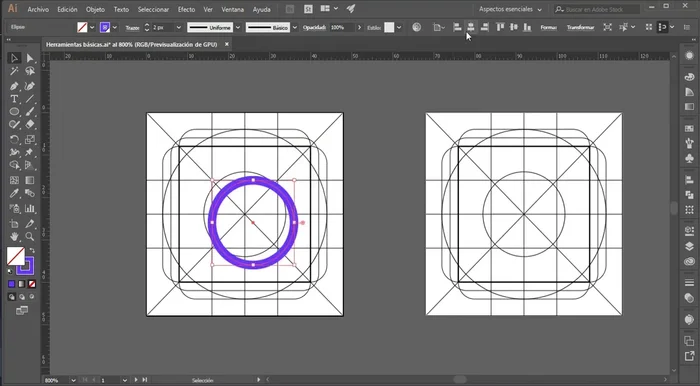This screenshot has width=700, height=386.
Task: Enable Draw Inside mode
Action: coord(32,297)
